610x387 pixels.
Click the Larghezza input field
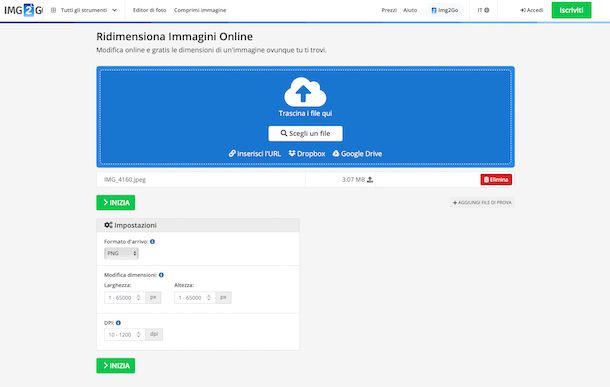(x=124, y=298)
